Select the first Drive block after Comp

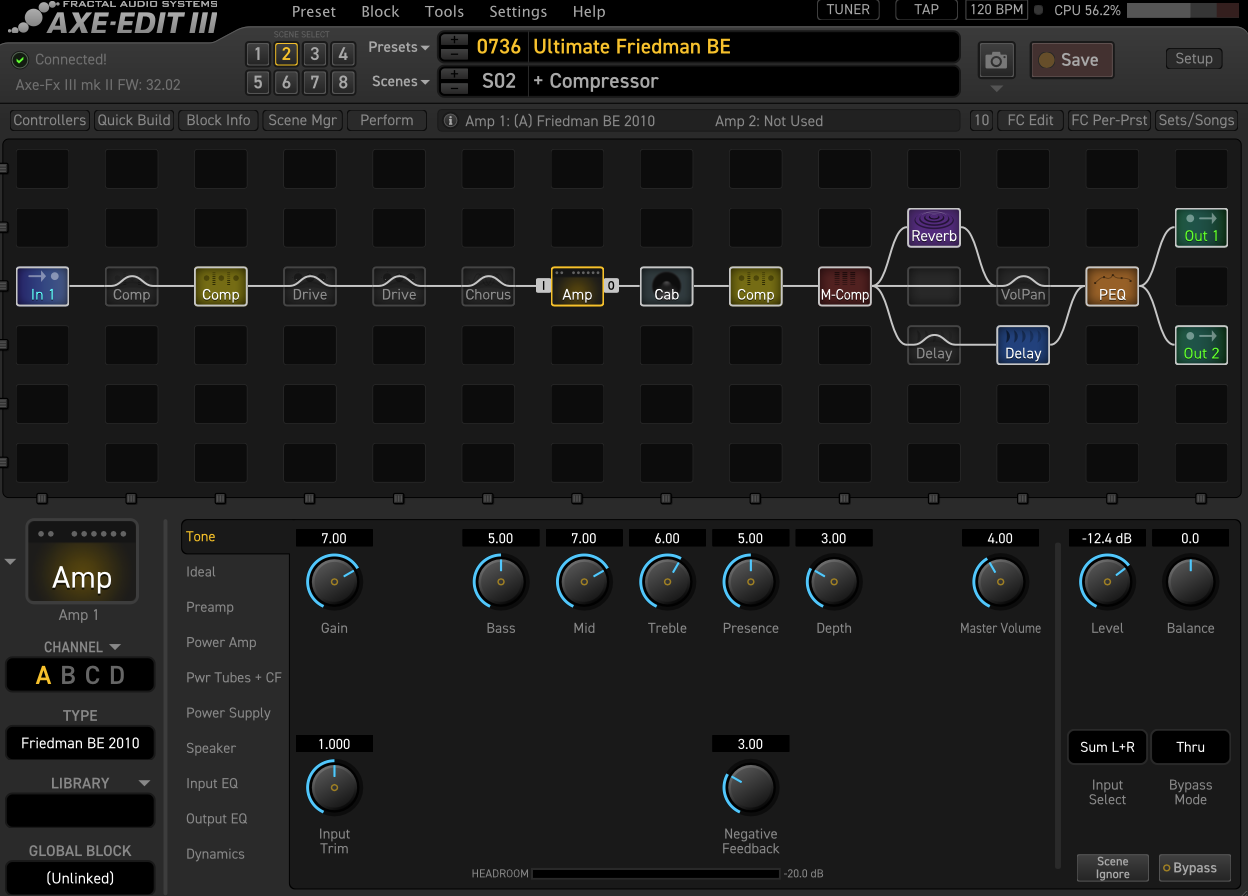coord(309,286)
